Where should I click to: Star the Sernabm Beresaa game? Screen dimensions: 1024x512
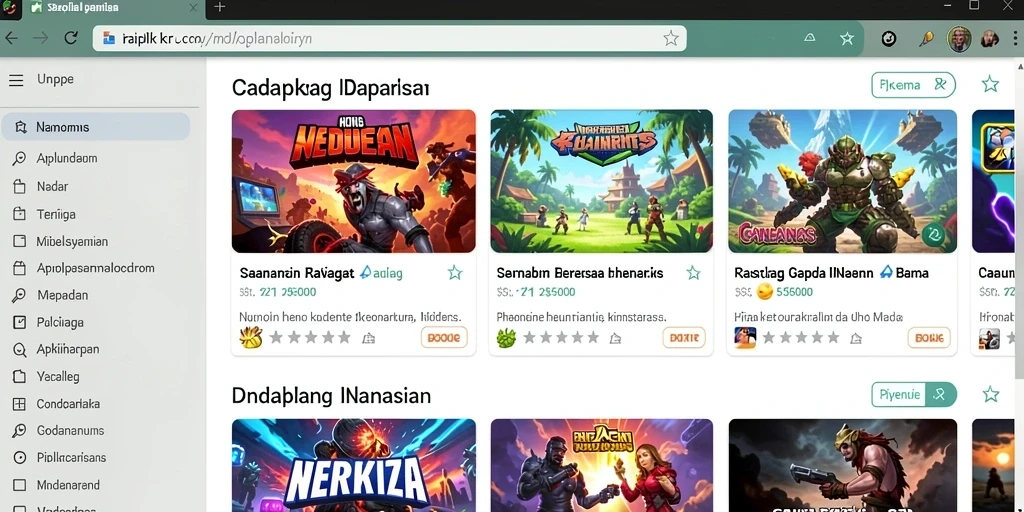pyautogui.click(x=693, y=273)
